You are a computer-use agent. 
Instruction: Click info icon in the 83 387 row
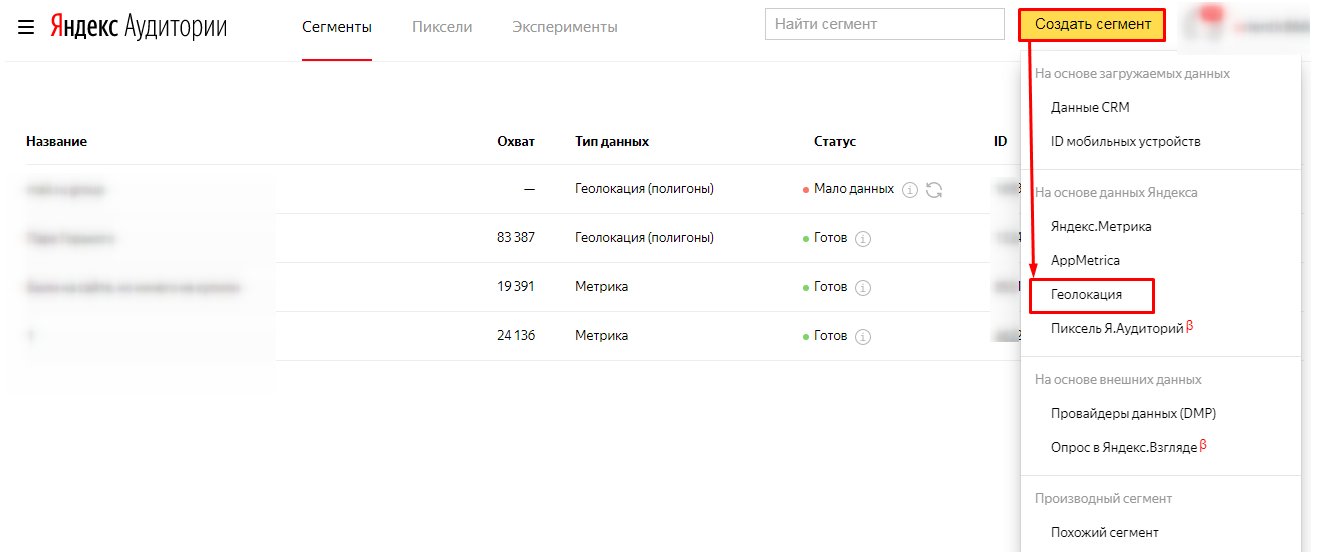pos(863,239)
